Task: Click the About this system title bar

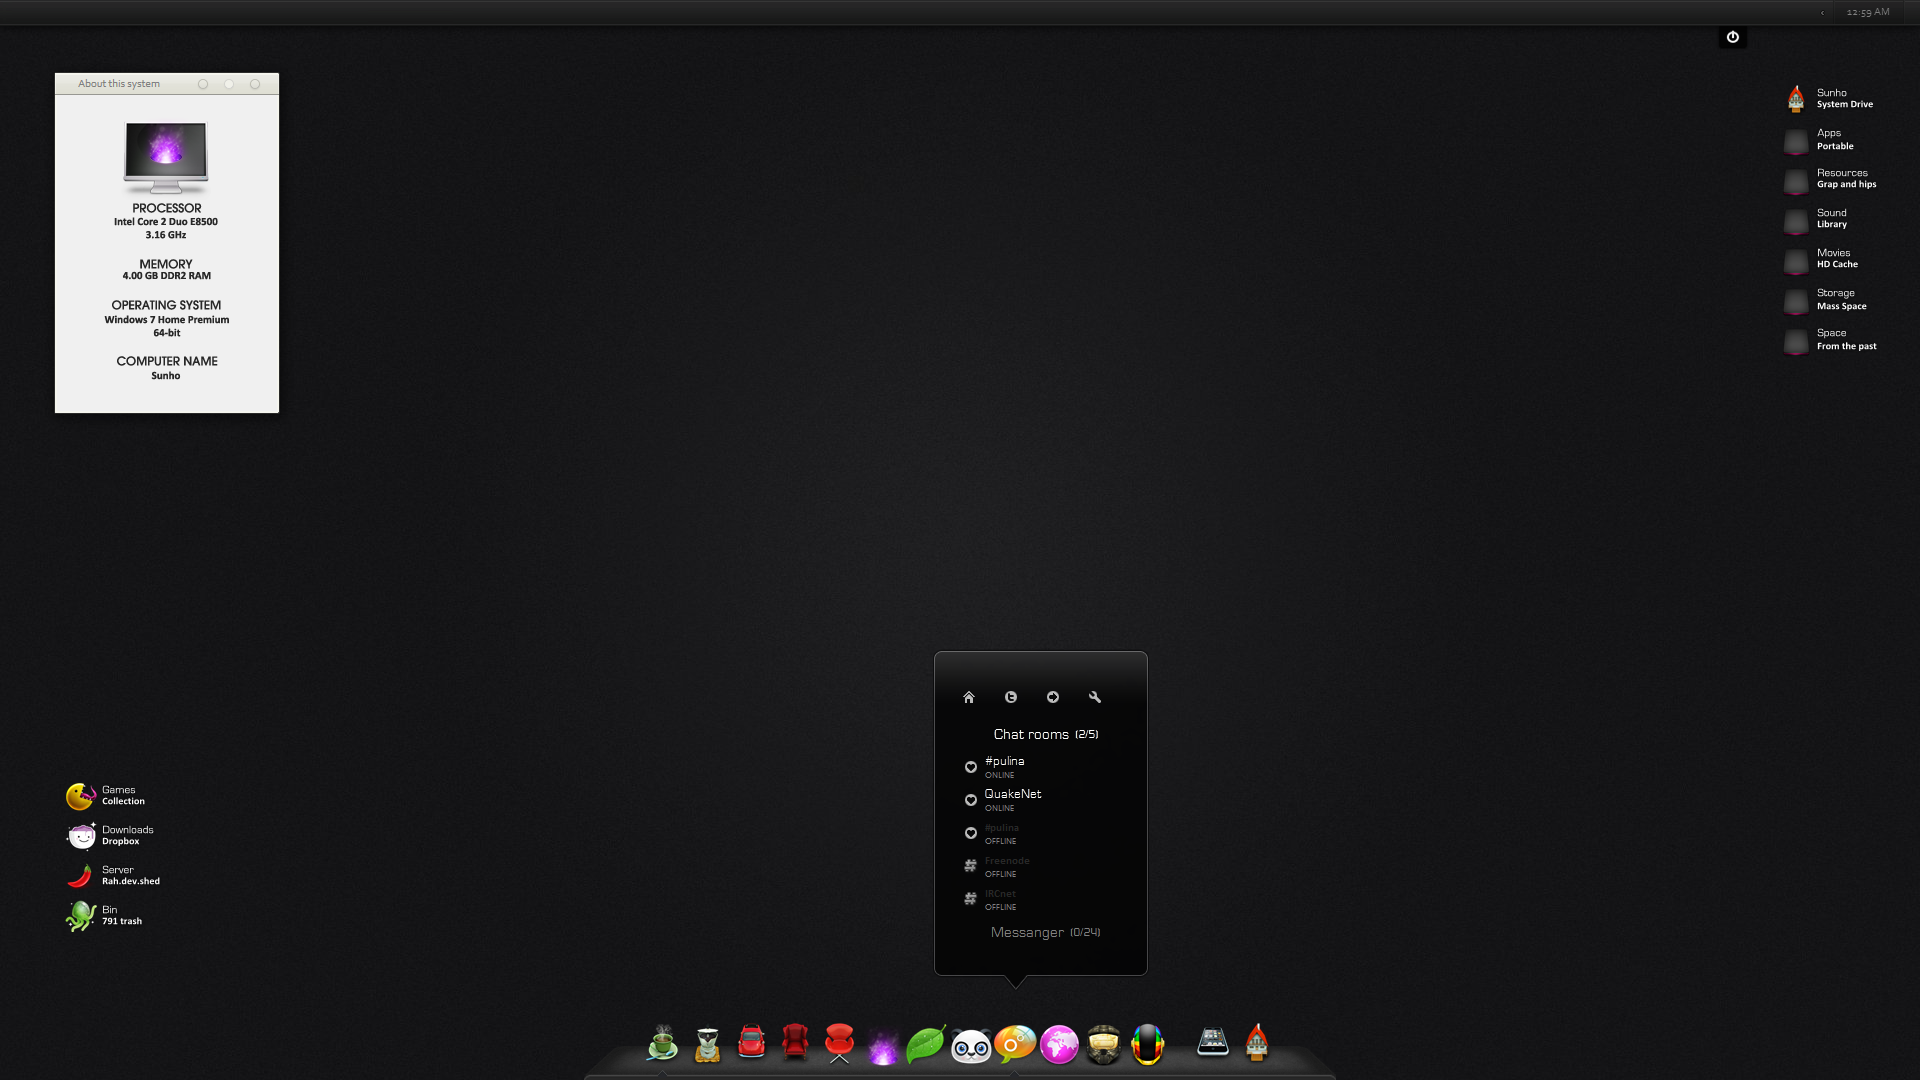Action: (x=167, y=84)
